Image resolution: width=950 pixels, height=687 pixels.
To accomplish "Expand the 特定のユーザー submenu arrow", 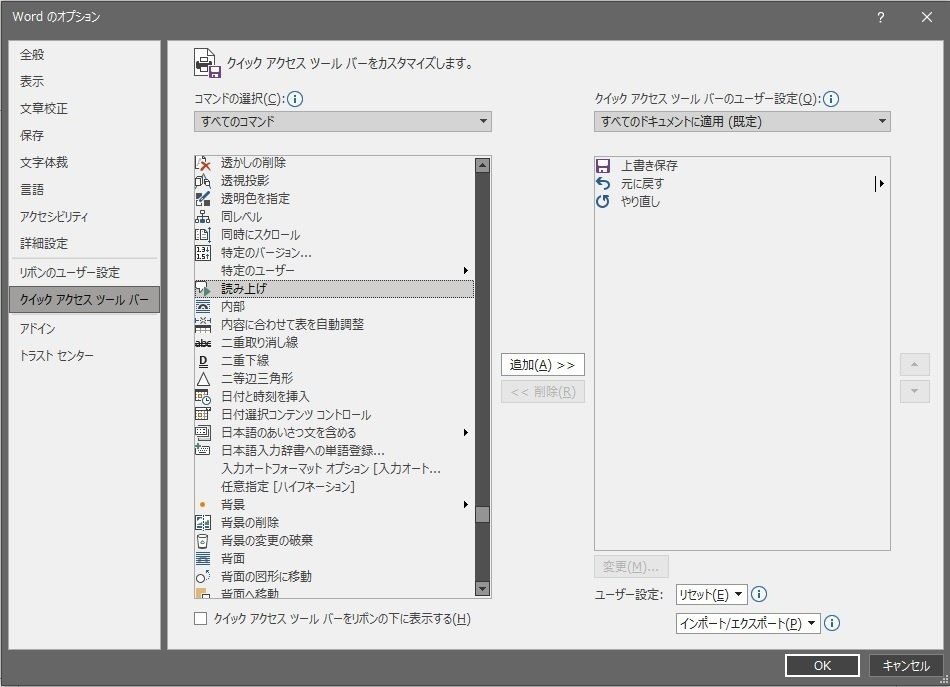I will coord(465,271).
